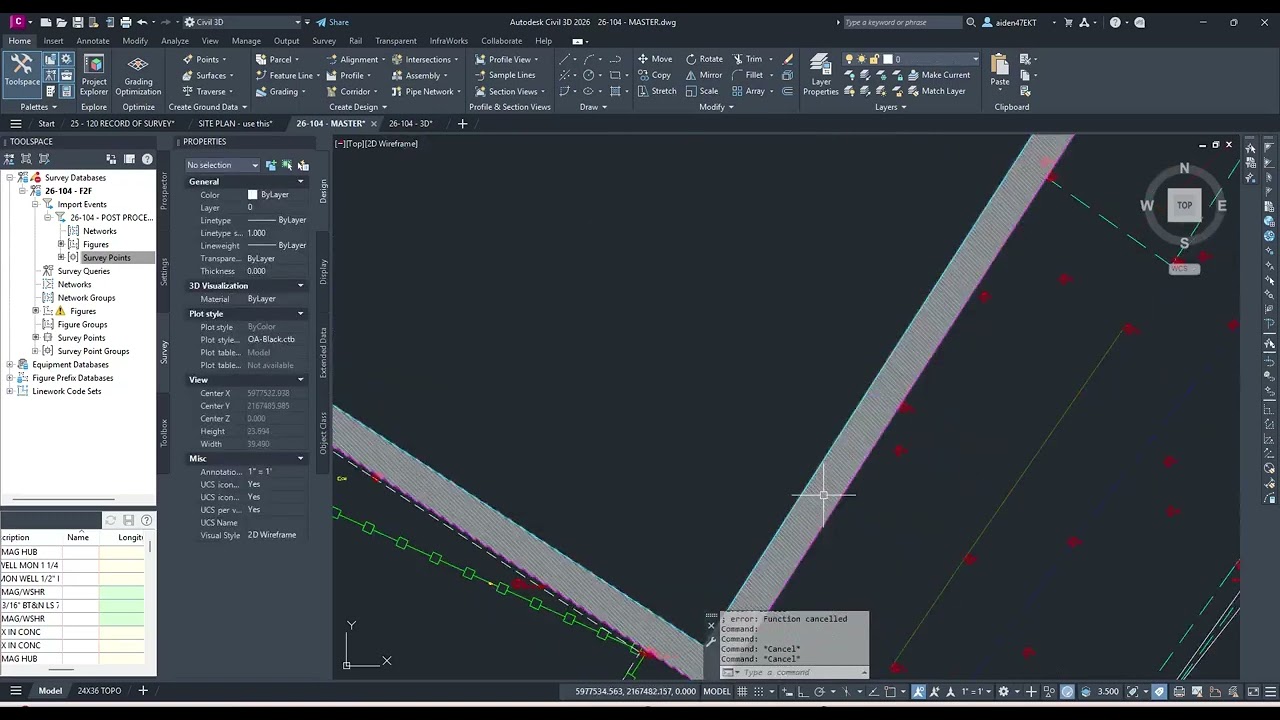Select the Stretch tool
This screenshot has width=1280, height=720.
656,91
